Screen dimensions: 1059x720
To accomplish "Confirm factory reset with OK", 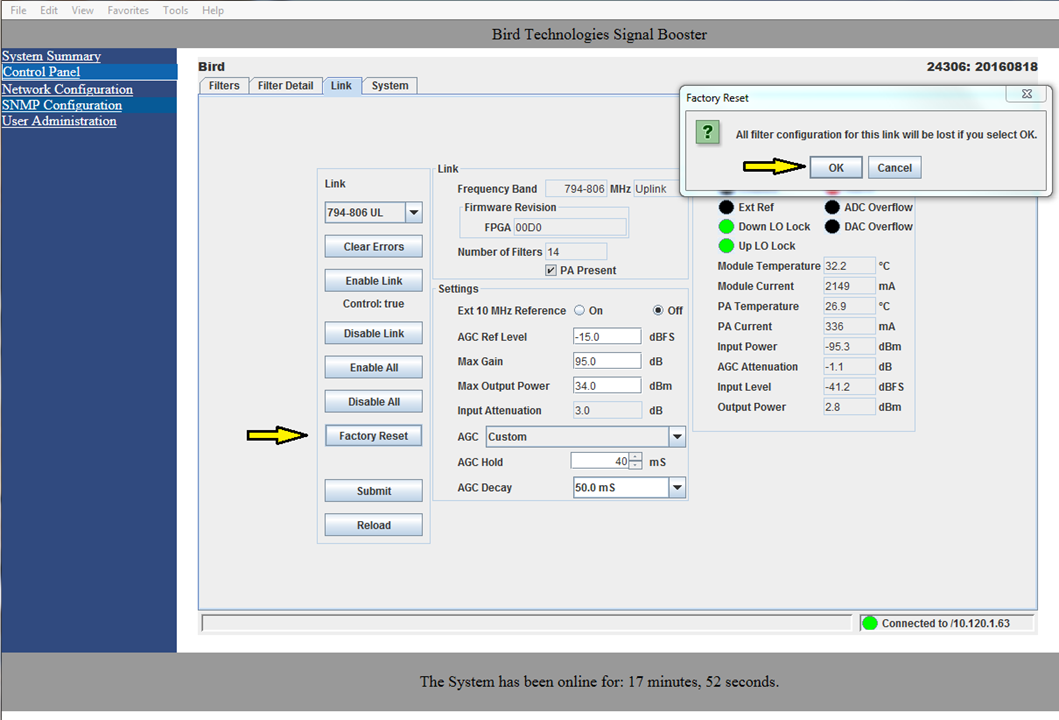I will 836,168.
